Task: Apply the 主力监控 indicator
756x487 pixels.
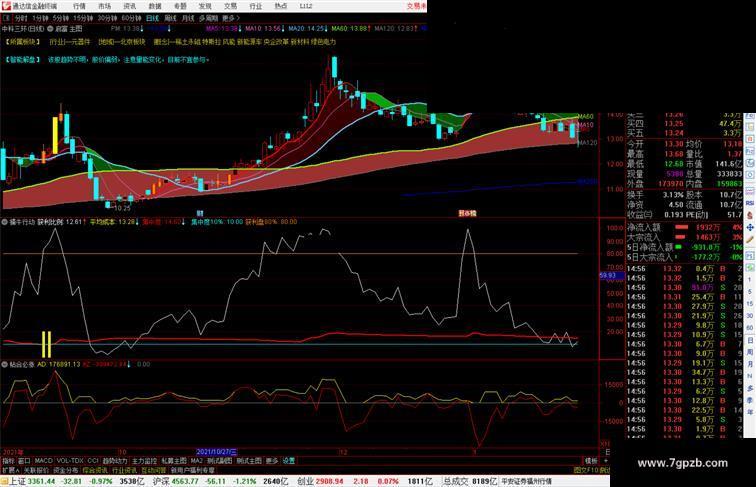Action: point(145,461)
